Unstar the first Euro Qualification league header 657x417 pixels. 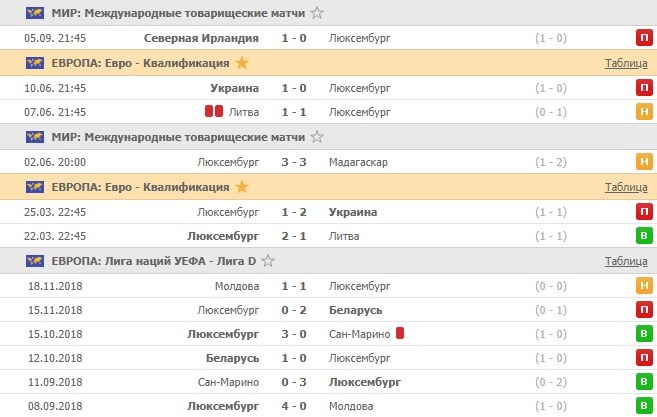(239, 63)
